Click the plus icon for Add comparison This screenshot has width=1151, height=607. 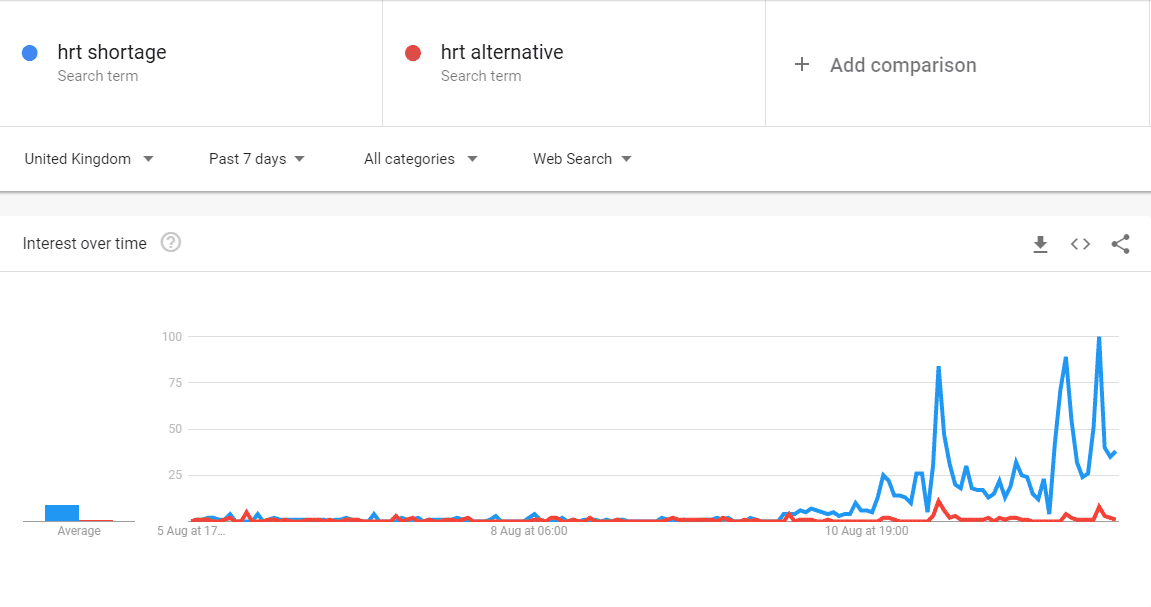[802, 65]
